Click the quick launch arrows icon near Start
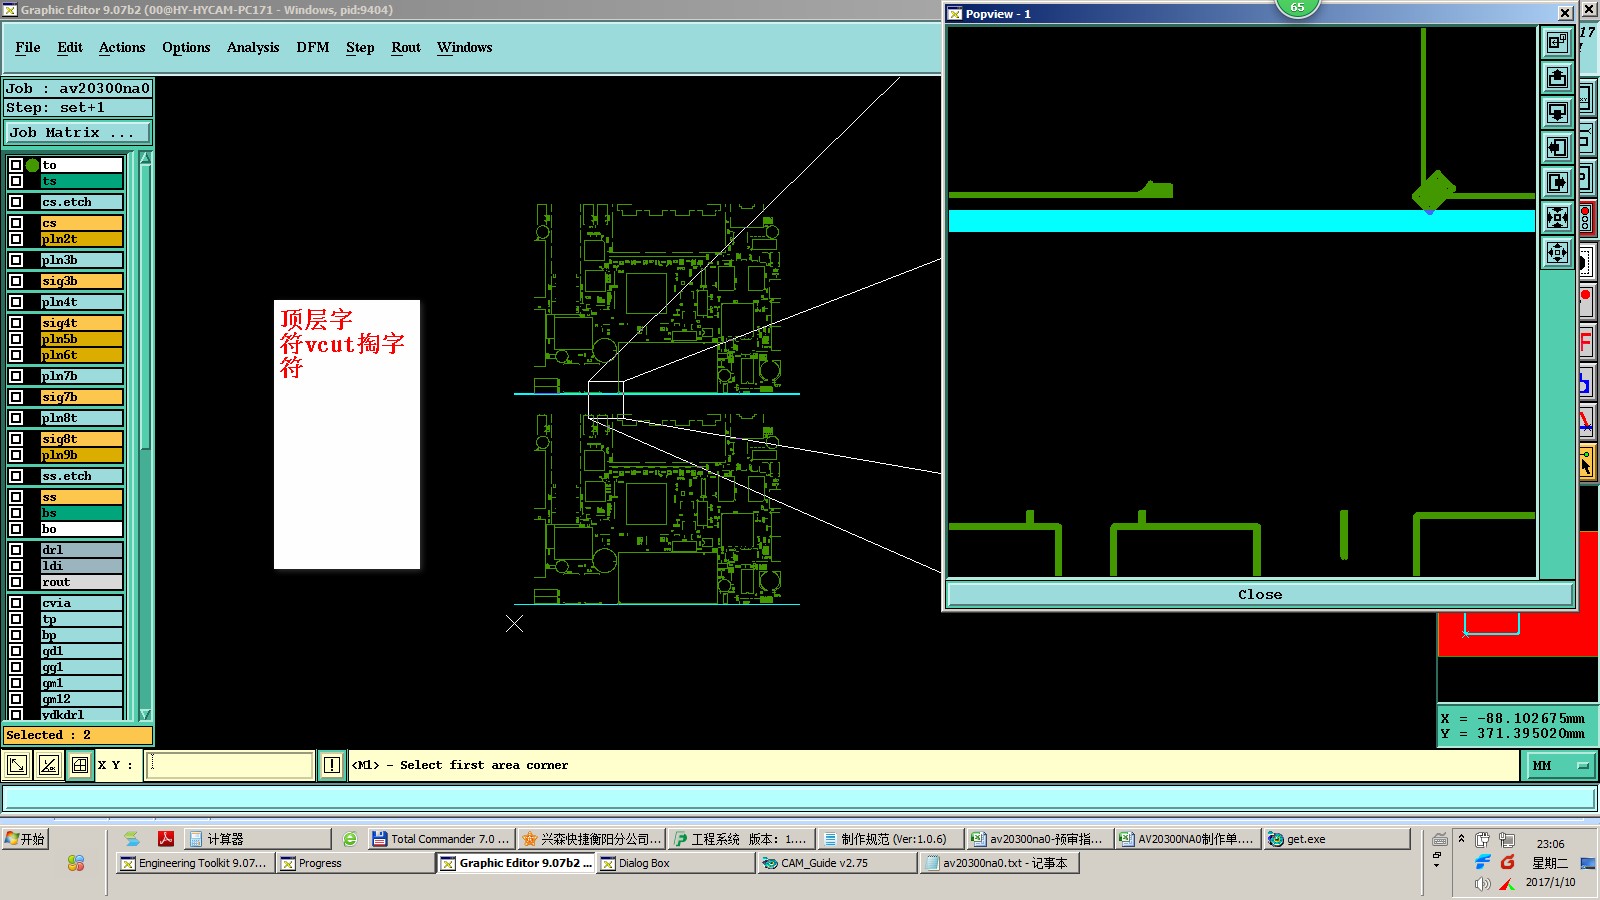 131,839
